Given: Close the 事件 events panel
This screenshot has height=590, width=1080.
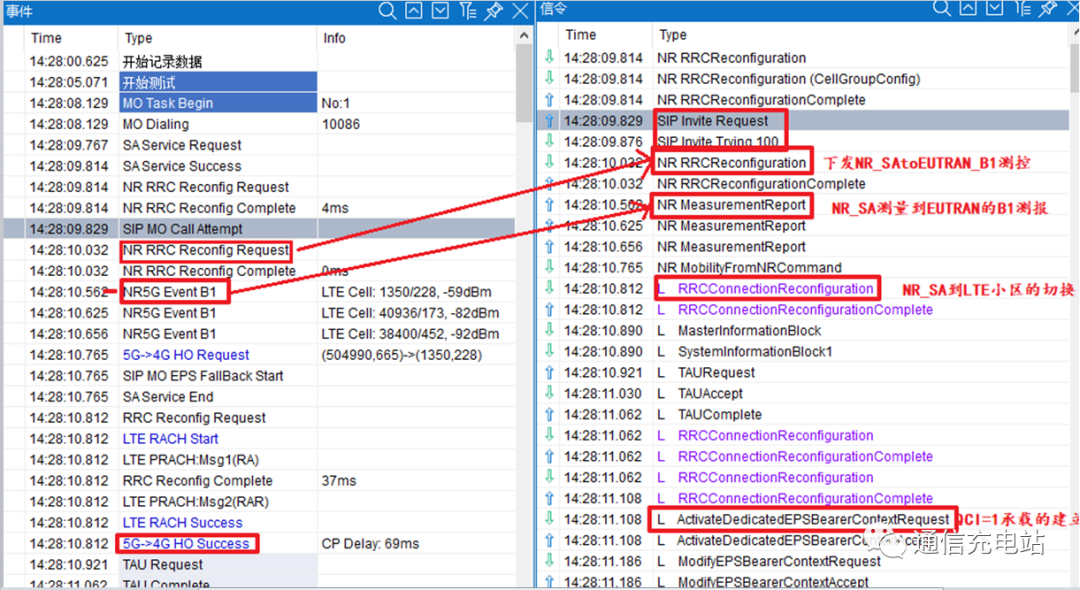Looking at the screenshot, I should [521, 10].
